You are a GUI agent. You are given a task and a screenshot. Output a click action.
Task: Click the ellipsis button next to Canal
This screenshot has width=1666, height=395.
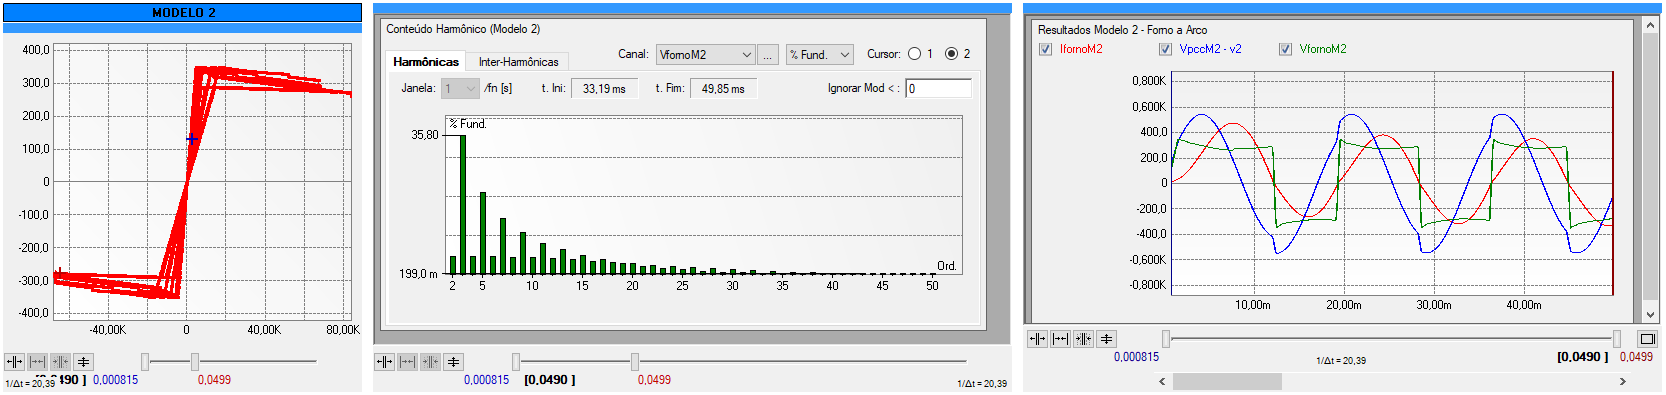pos(768,55)
